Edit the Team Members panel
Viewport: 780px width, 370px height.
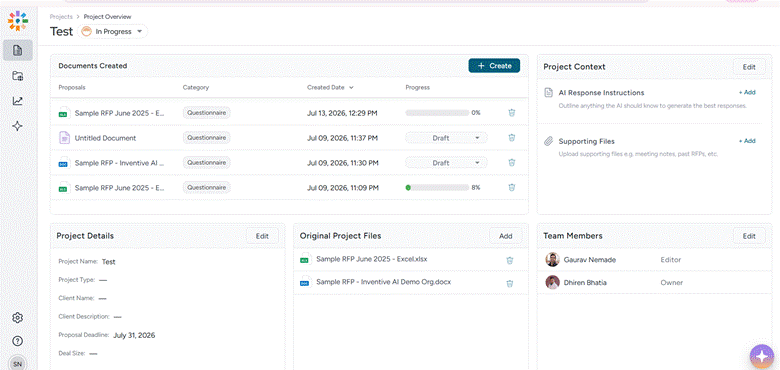click(x=749, y=236)
